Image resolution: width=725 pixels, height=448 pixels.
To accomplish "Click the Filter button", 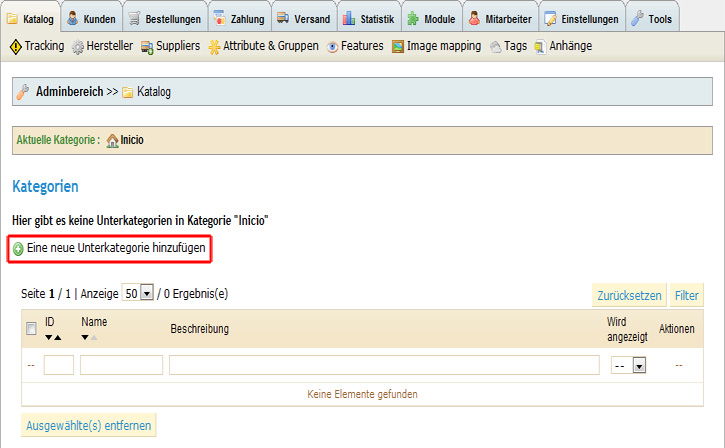I will tap(687, 295).
